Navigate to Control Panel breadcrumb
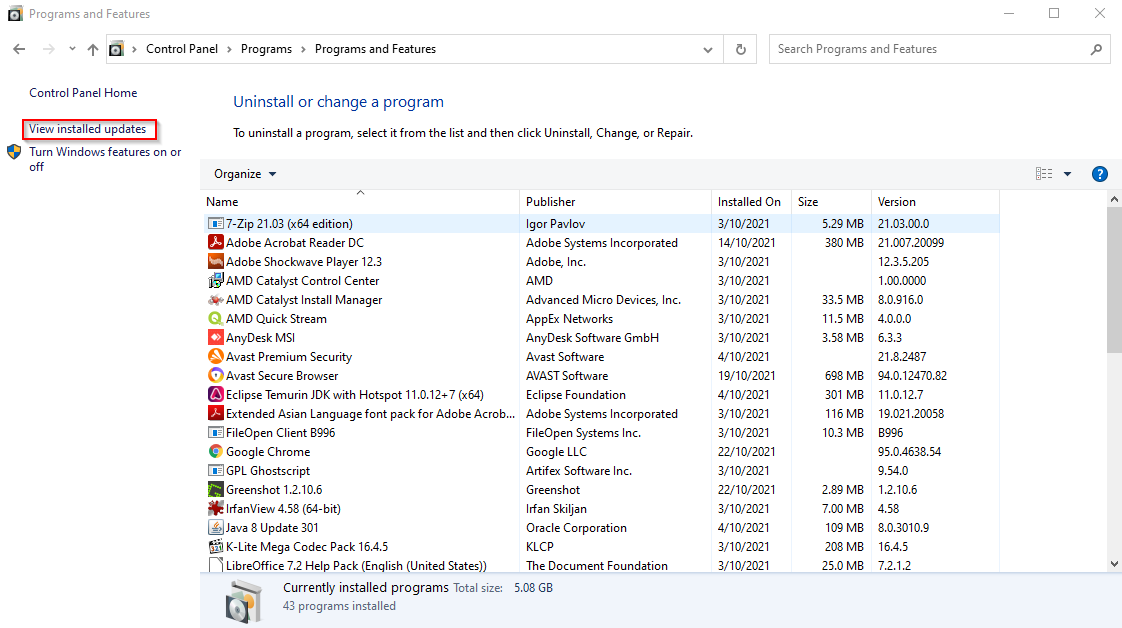Image resolution: width=1122 pixels, height=628 pixels. [182, 49]
